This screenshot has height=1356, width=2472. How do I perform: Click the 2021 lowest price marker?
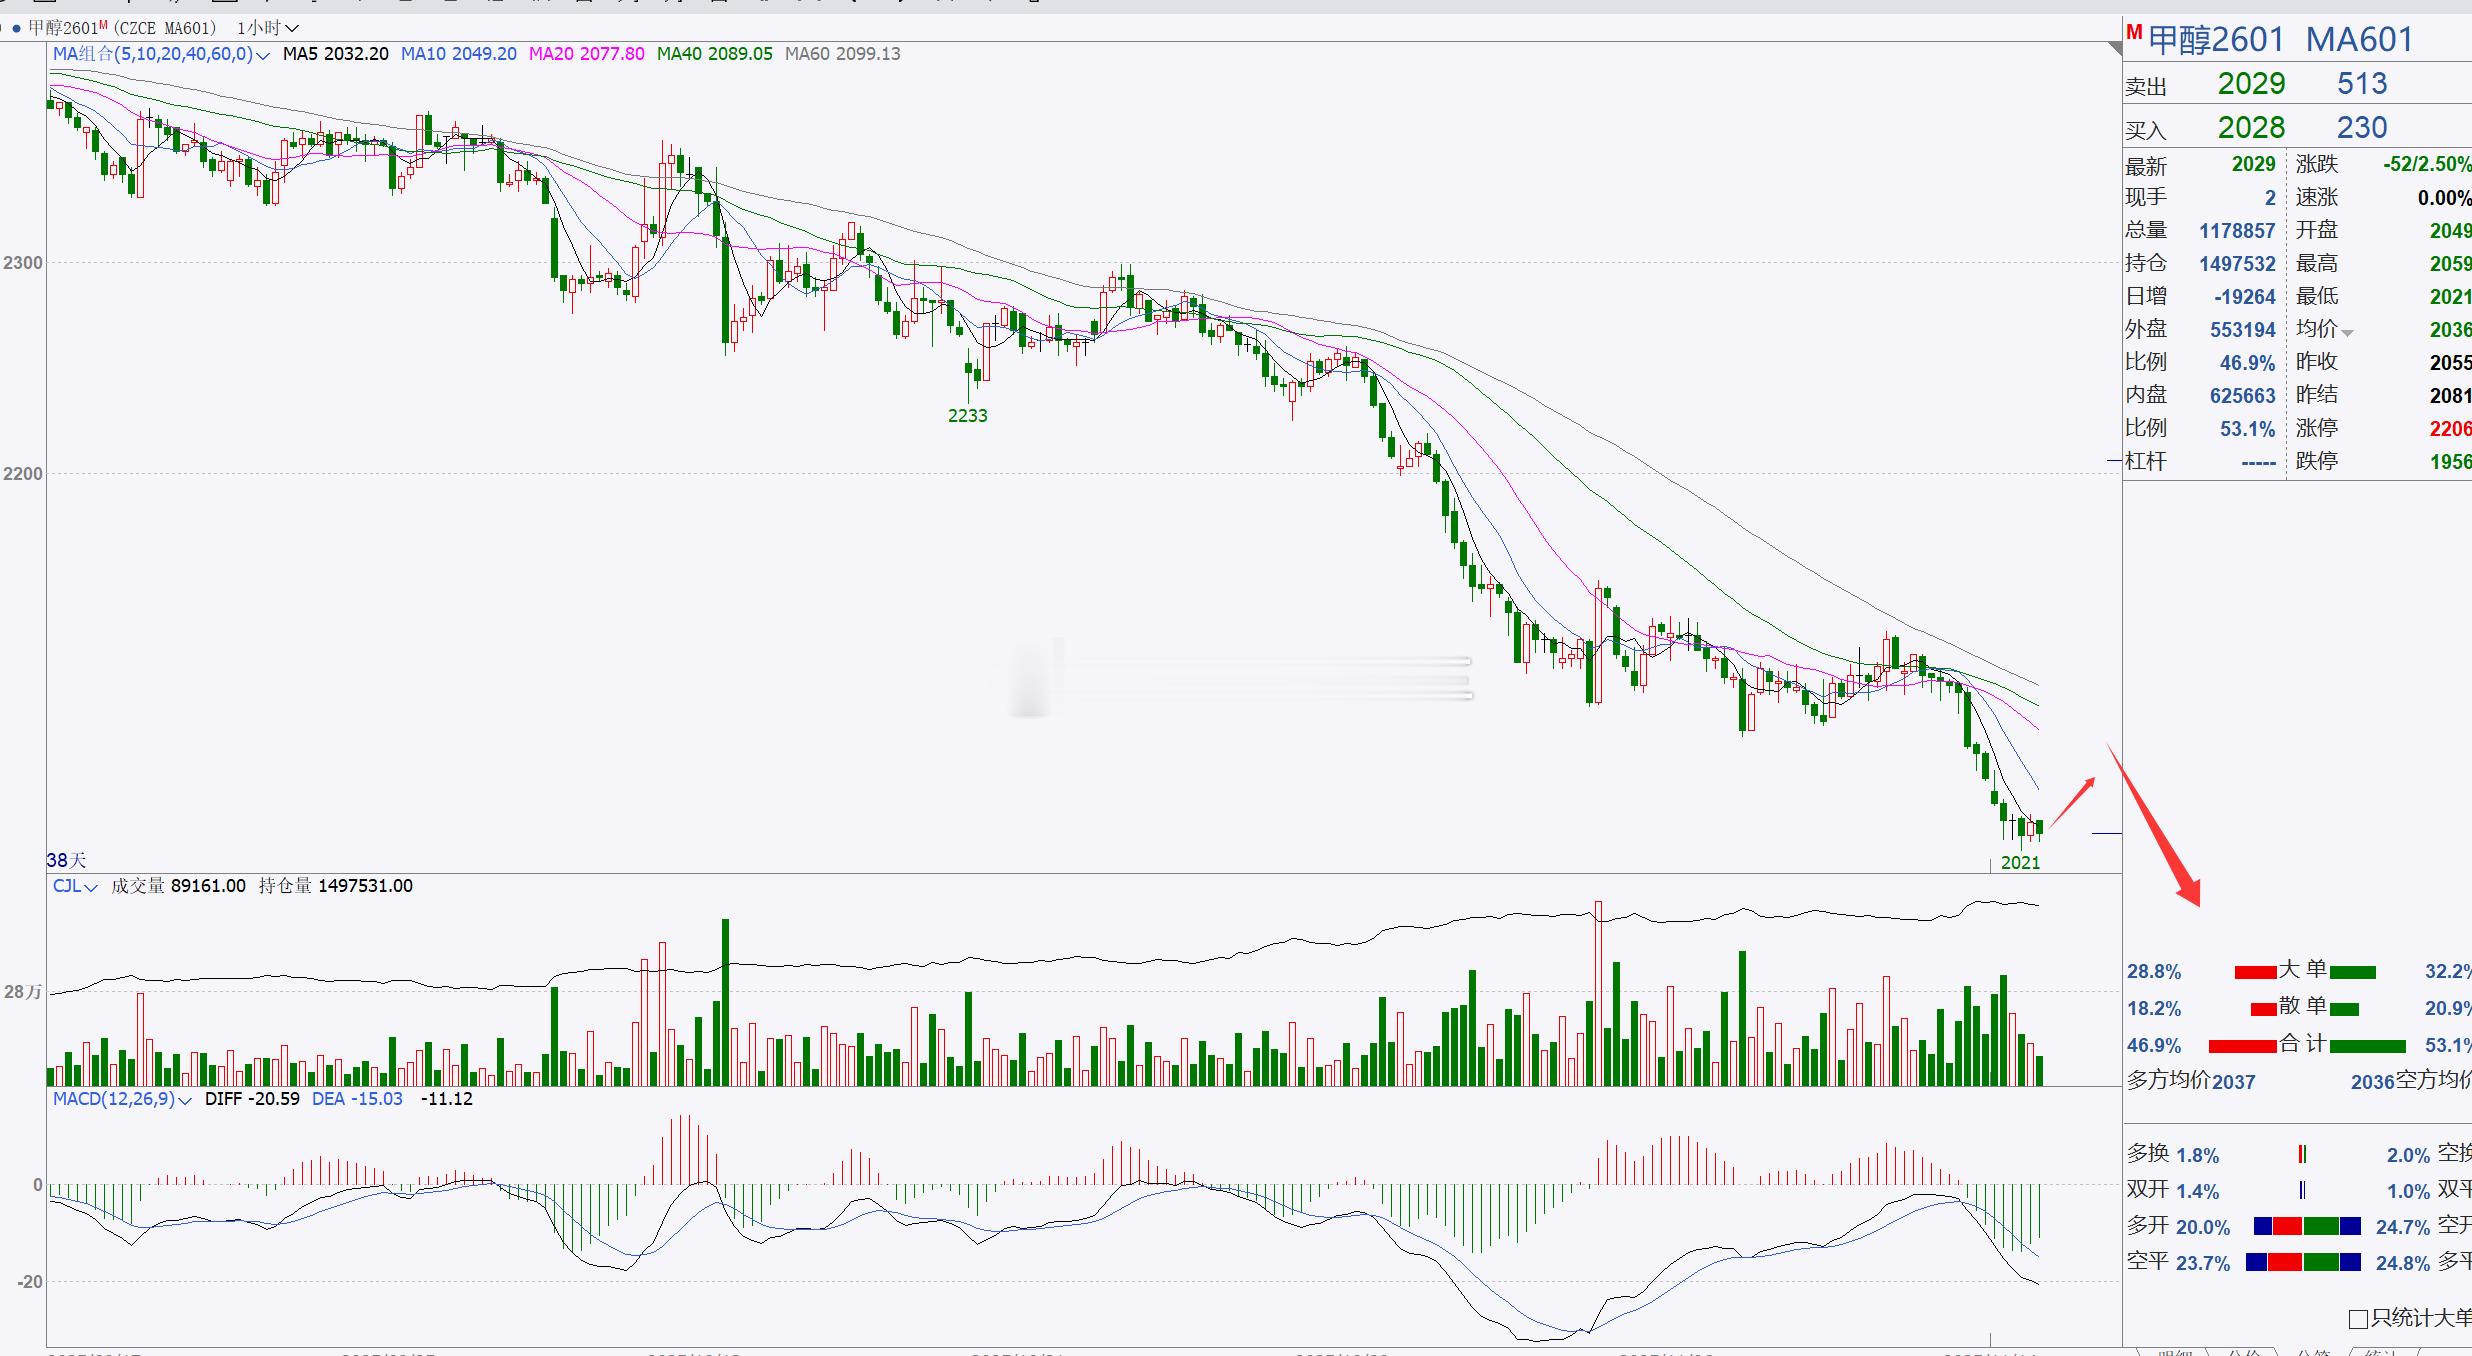pyautogui.click(x=2020, y=863)
